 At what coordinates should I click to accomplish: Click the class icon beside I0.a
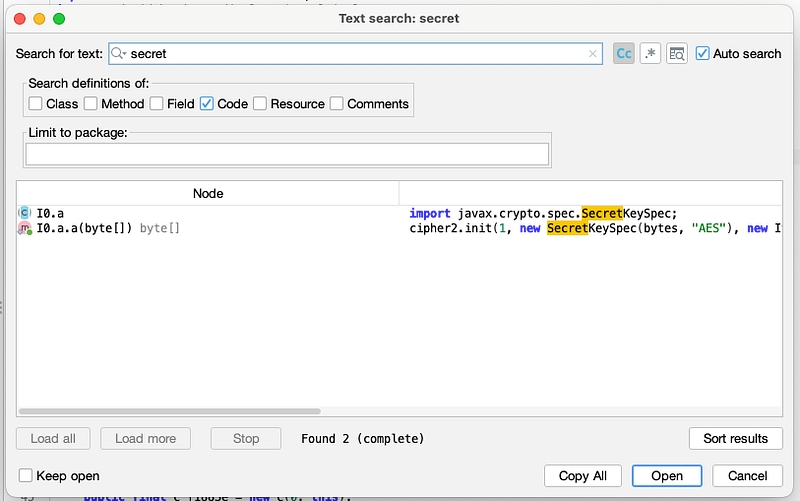click(x=24, y=213)
